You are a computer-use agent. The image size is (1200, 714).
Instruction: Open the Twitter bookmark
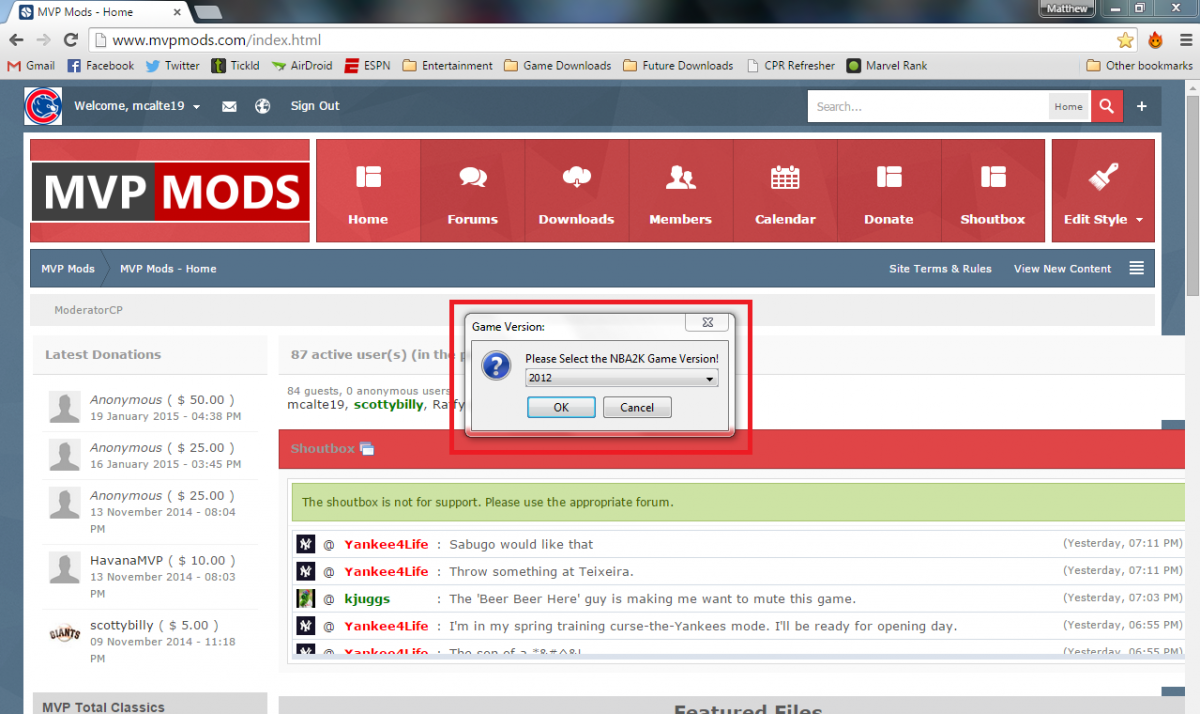pyautogui.click(x=172, y=66)
